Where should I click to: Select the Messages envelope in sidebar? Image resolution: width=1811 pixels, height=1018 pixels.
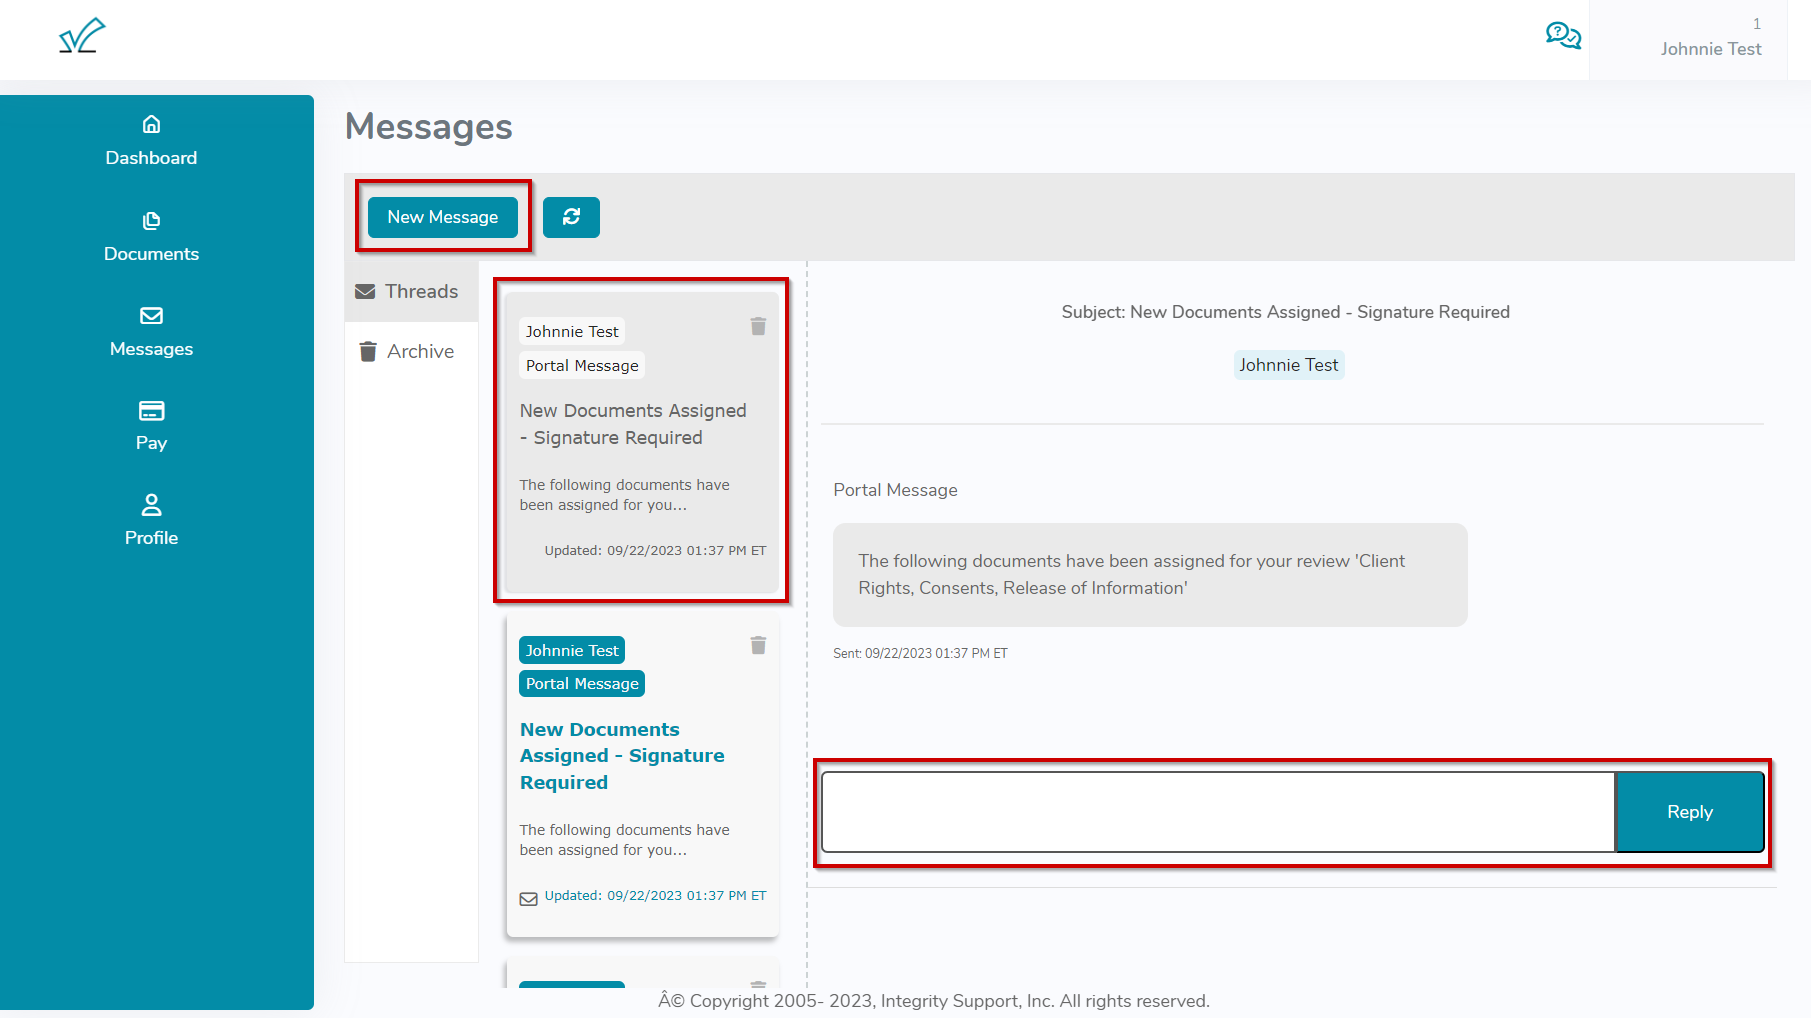(151, 316)
